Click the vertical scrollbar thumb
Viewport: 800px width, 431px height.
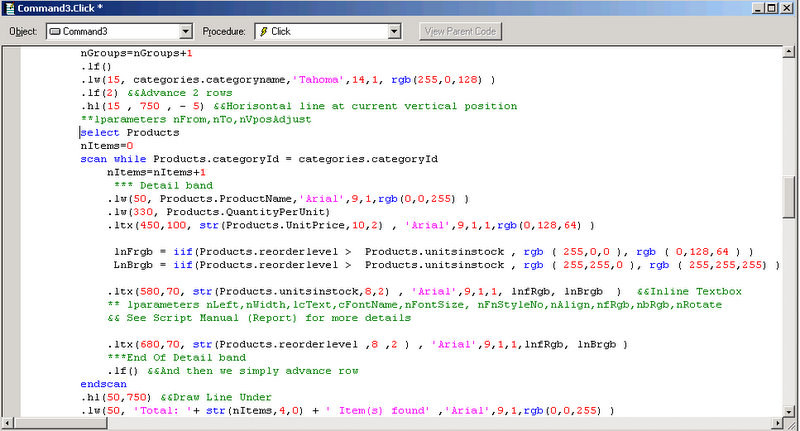click(789, 197)
